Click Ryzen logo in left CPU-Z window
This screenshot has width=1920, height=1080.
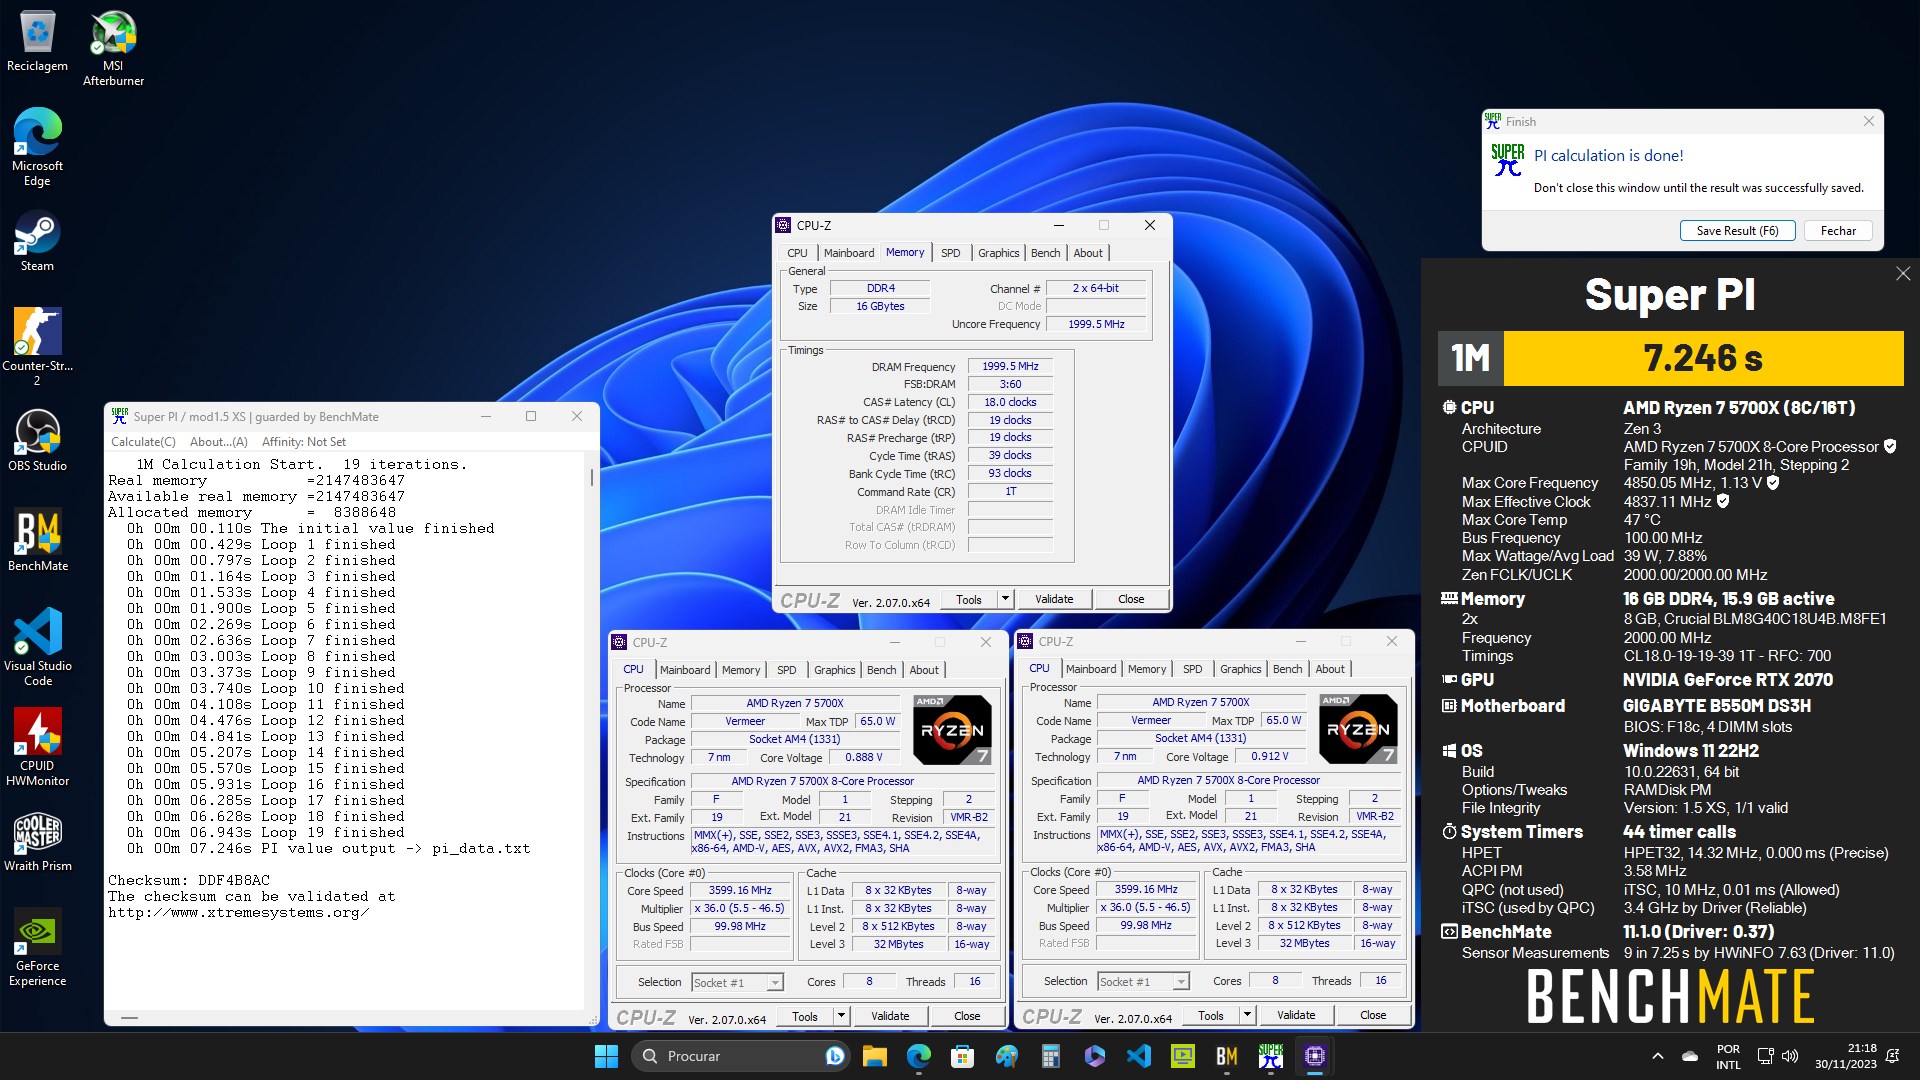[x=952, y=730]
